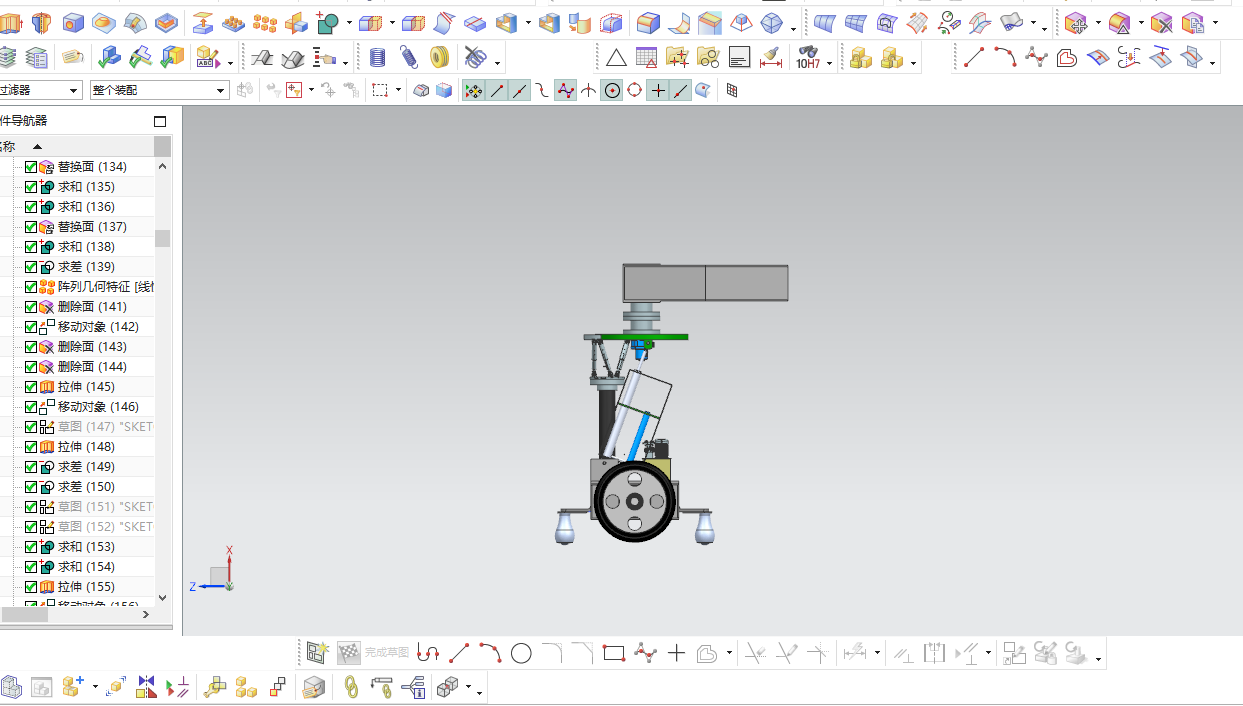This screenshot has height=706, width=1243.
Task: Open the annotation ABC tool dropdown arrow
Action: 230,63
